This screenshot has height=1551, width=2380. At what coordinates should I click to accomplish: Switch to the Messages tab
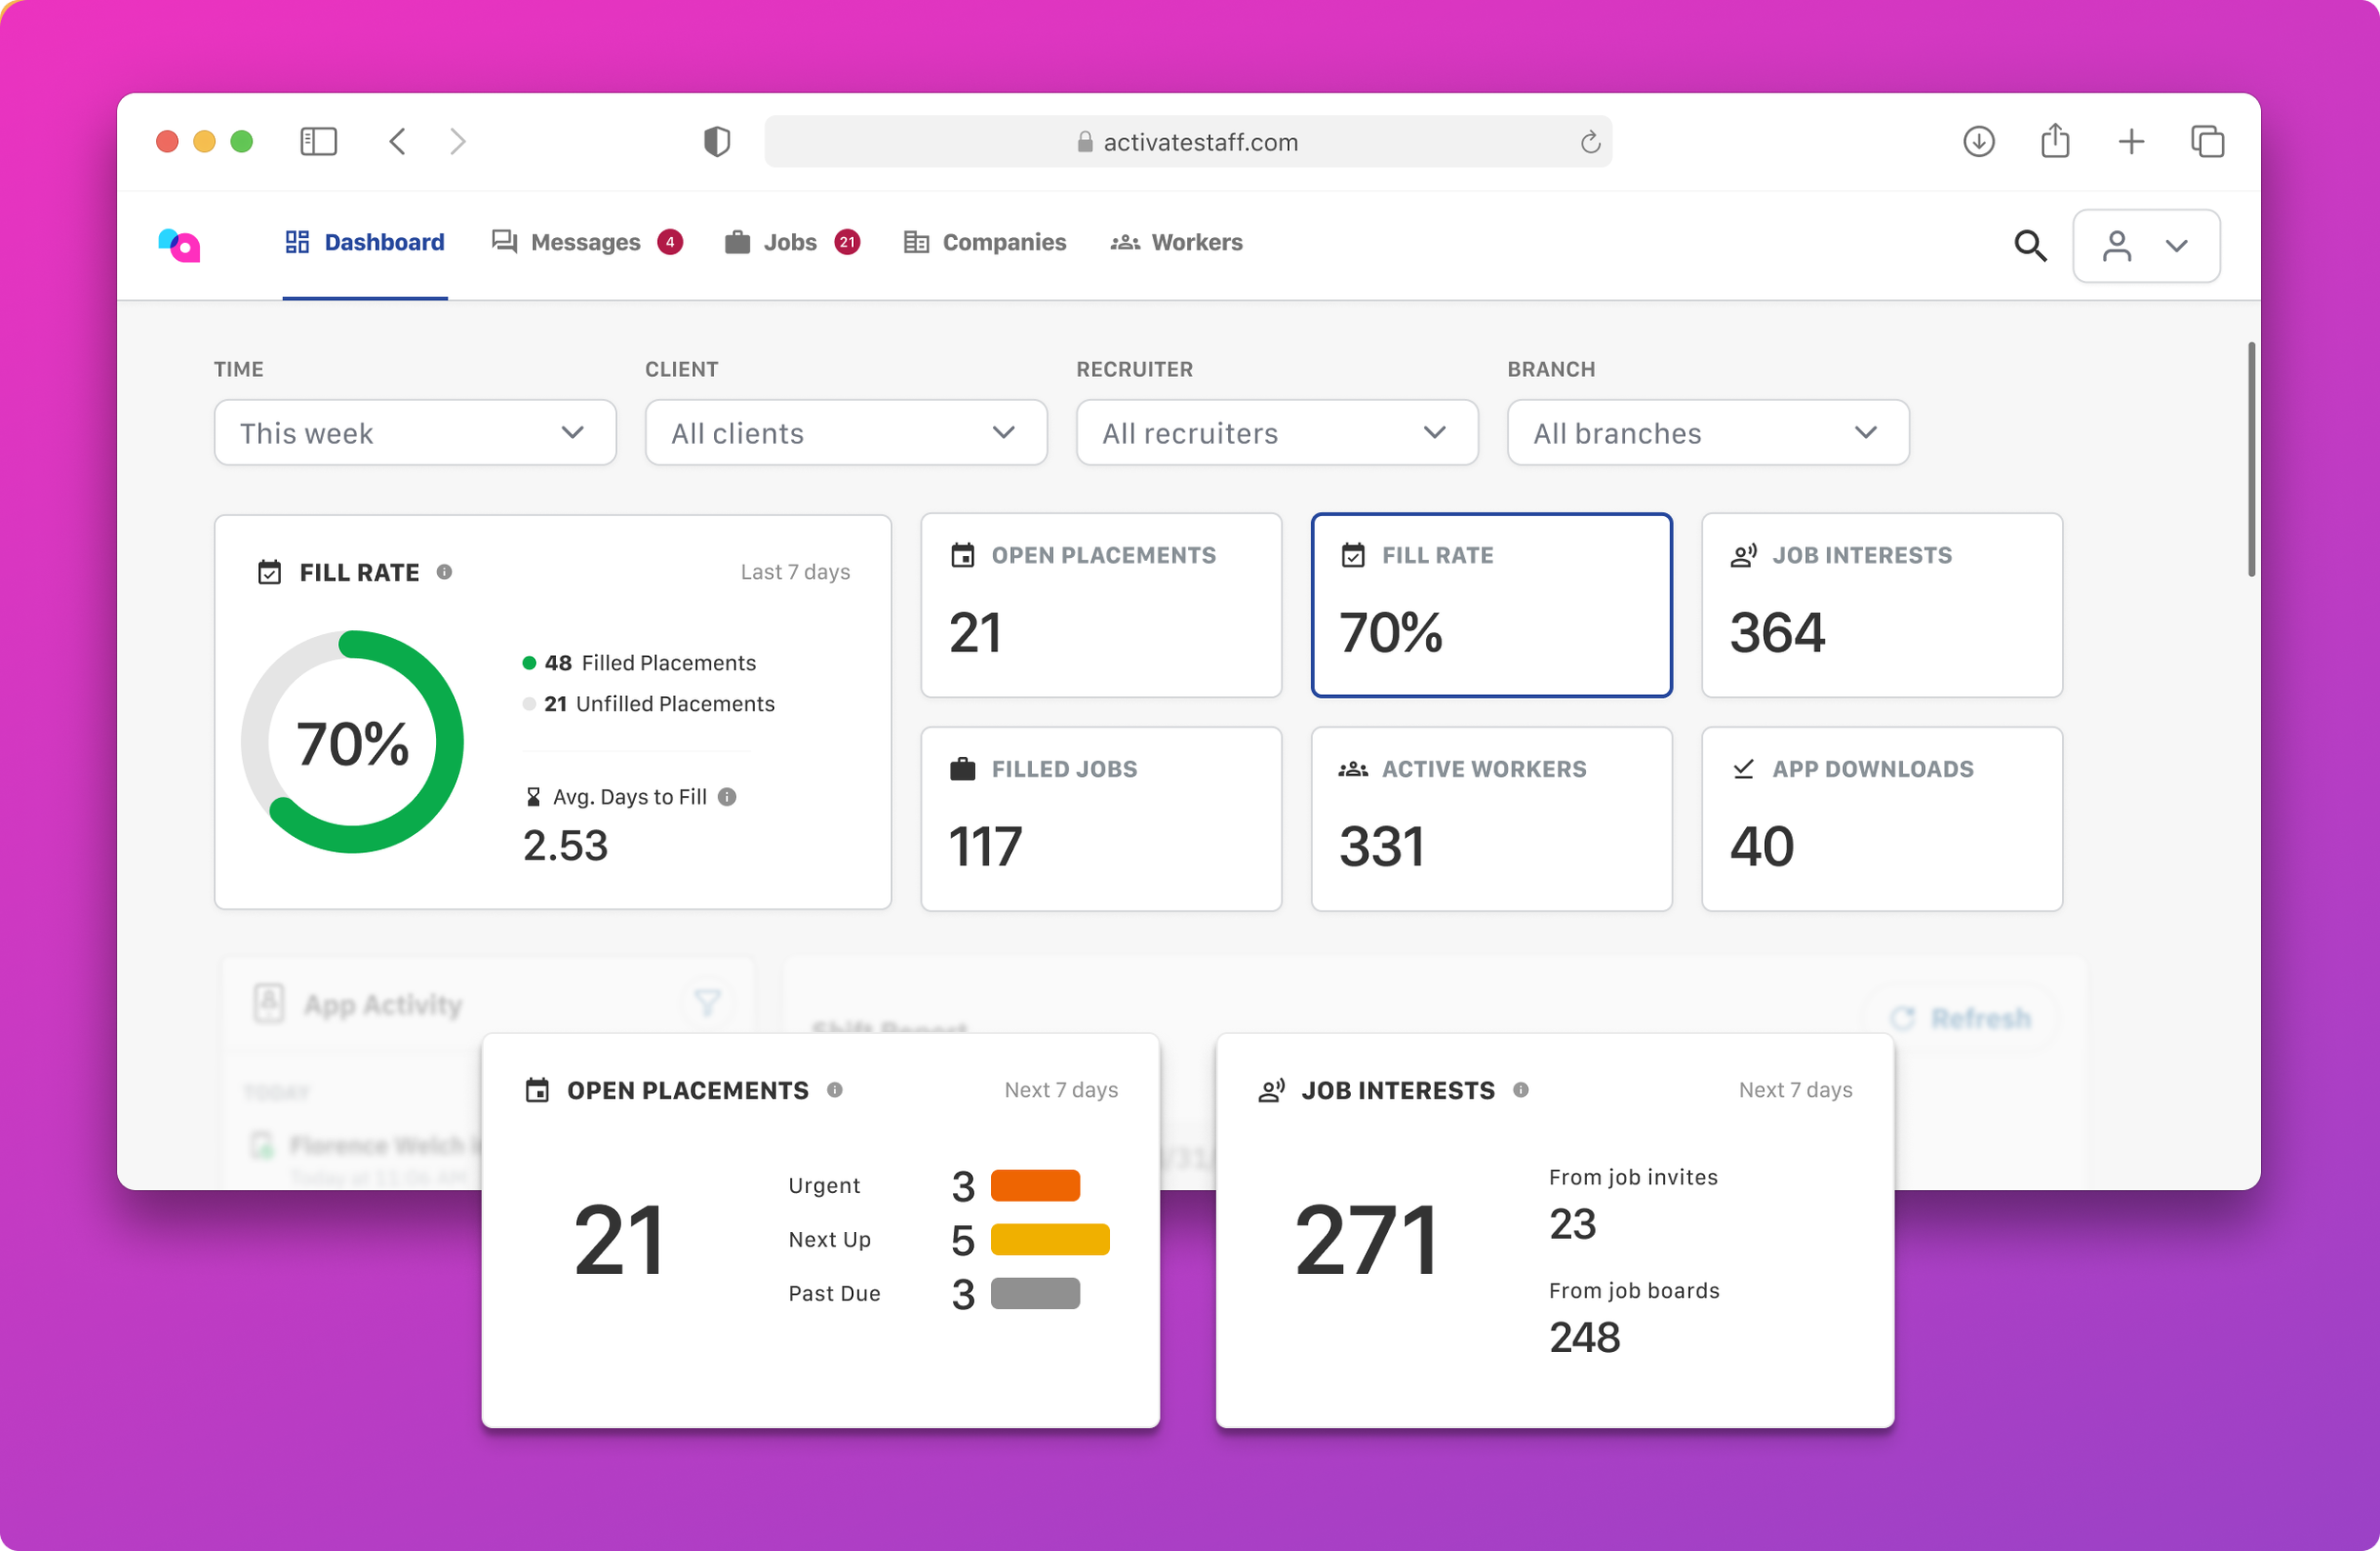(585, 242)
